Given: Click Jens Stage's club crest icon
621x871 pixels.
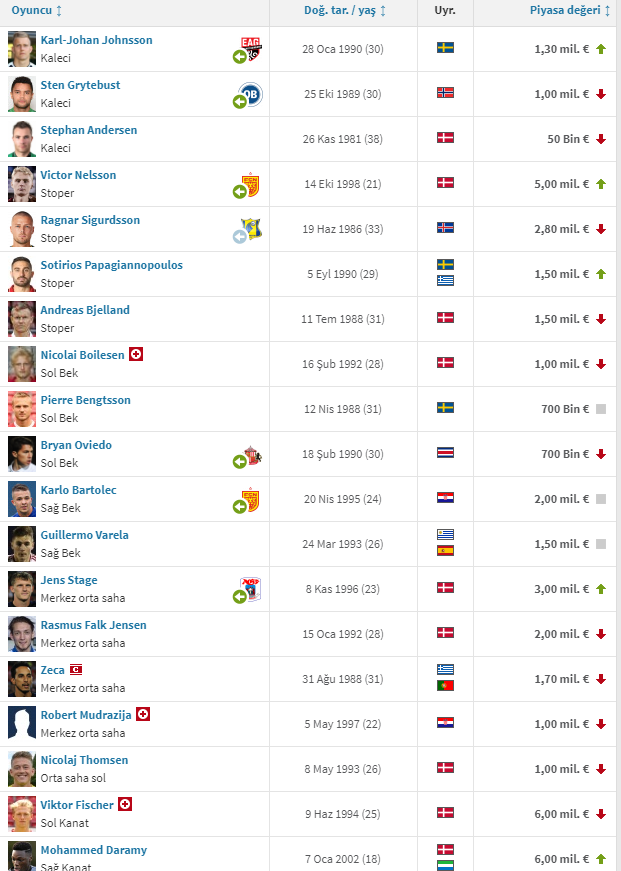Looking at the screenshot, I should tap(251, 589).
